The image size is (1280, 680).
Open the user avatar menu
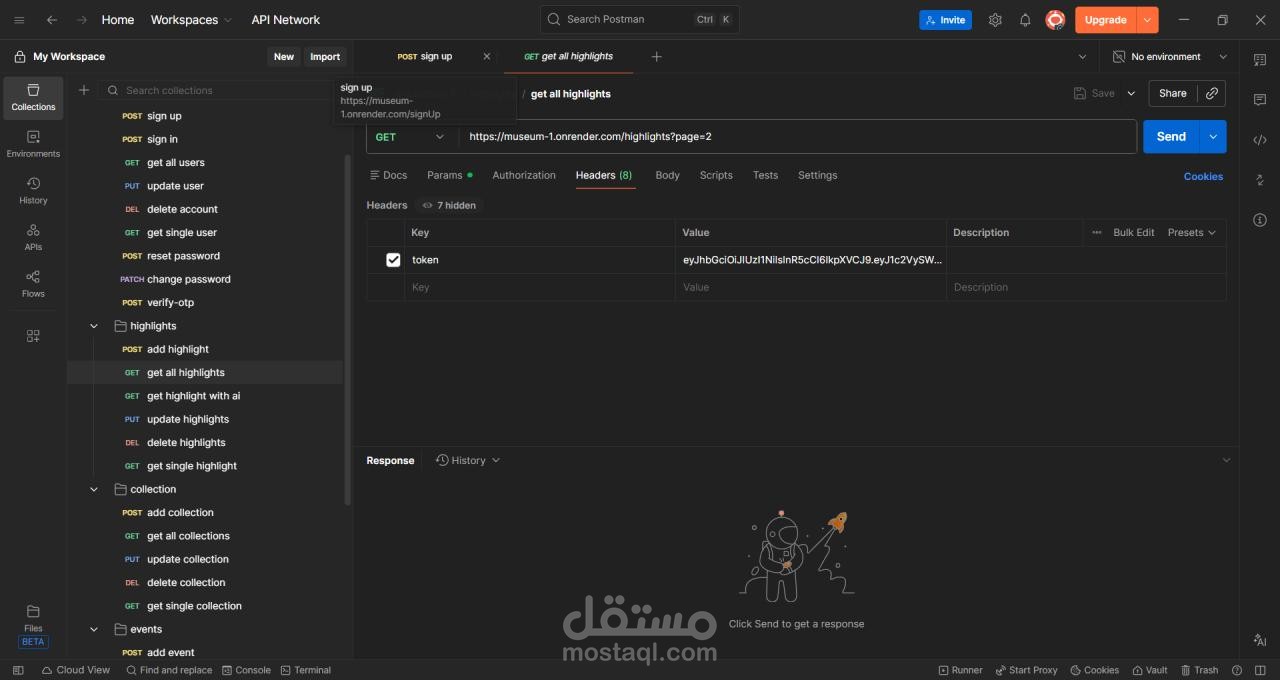click(x=1055, y=20)
